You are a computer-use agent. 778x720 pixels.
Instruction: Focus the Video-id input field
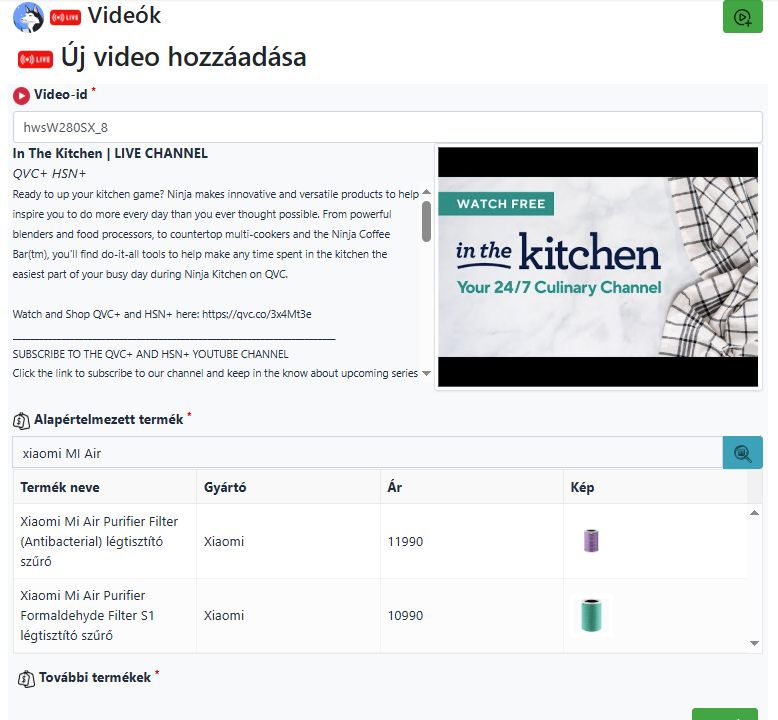388,128
